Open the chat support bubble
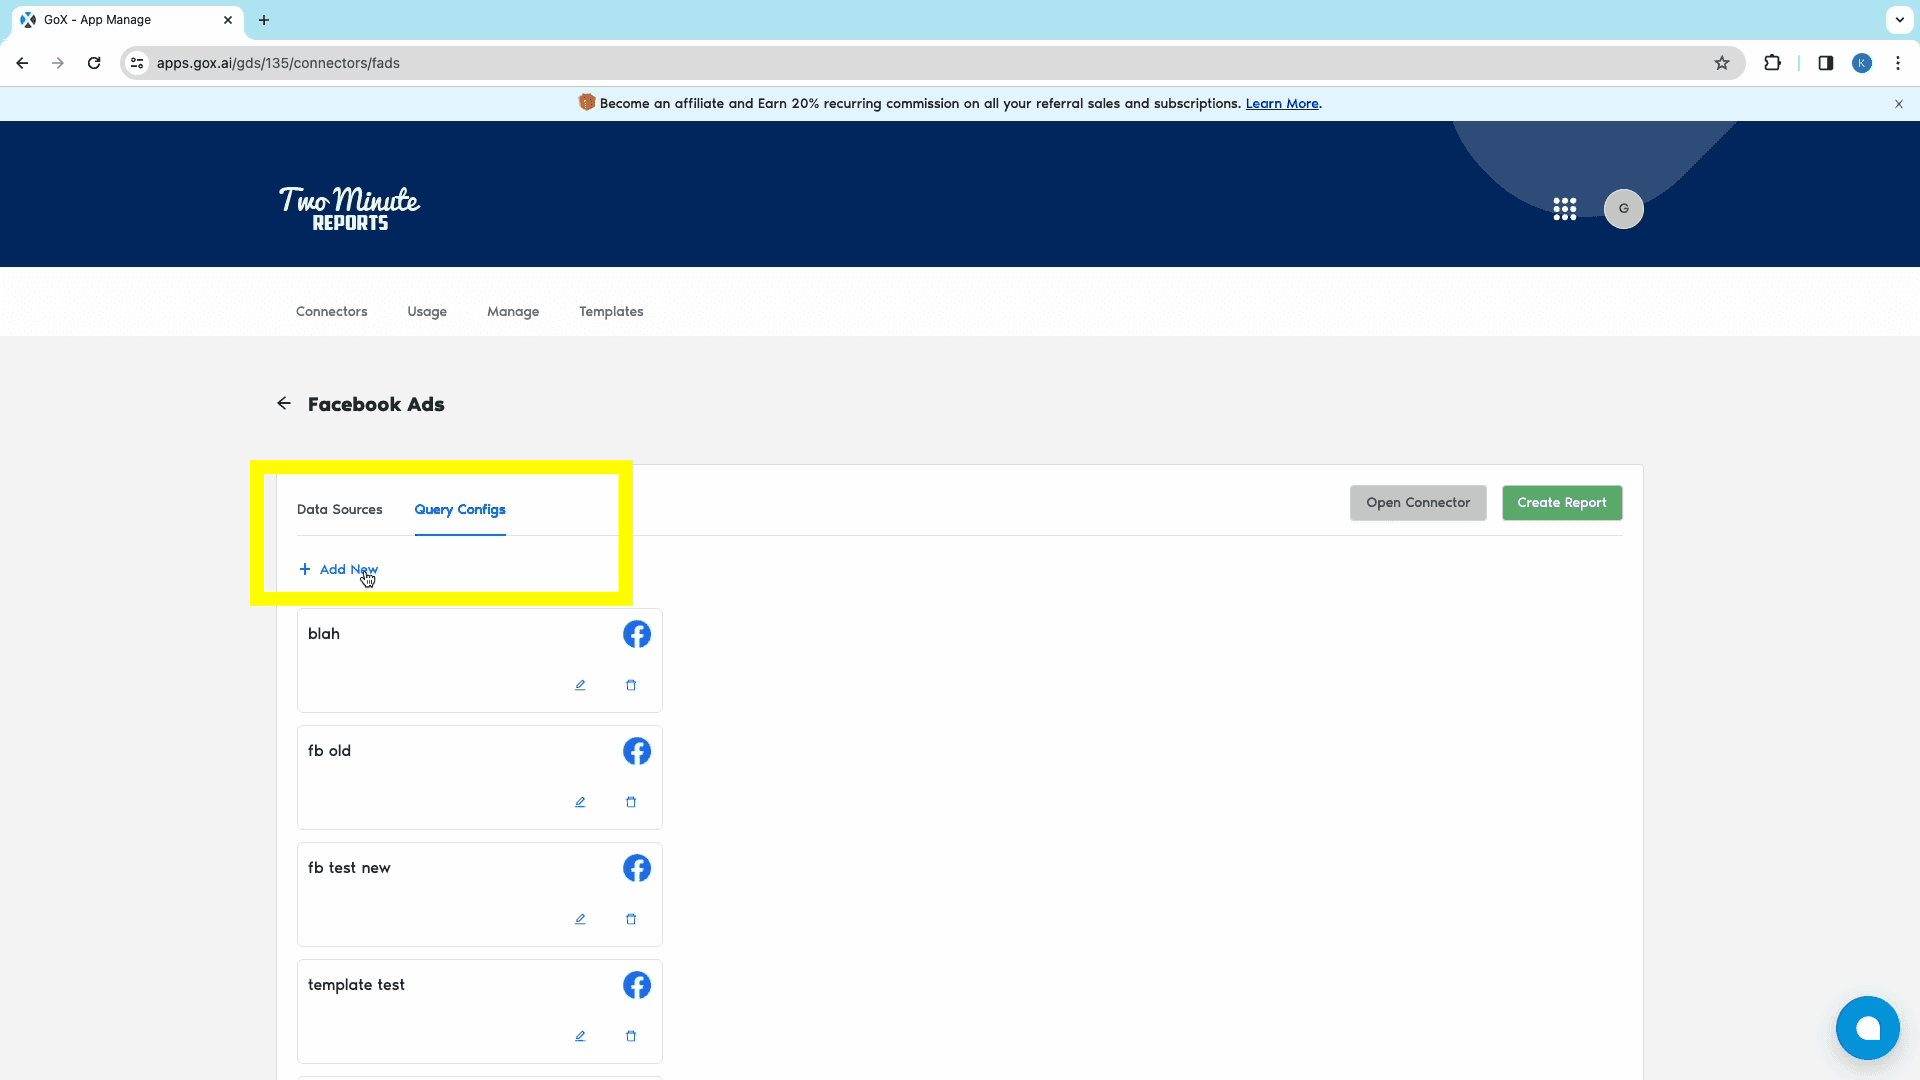The height and width of the screenshot is (1080, 1920). coord(1868,1028)
